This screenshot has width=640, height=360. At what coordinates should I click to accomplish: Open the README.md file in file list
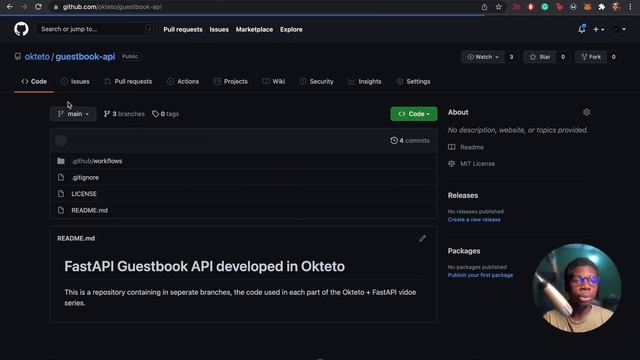89,210
